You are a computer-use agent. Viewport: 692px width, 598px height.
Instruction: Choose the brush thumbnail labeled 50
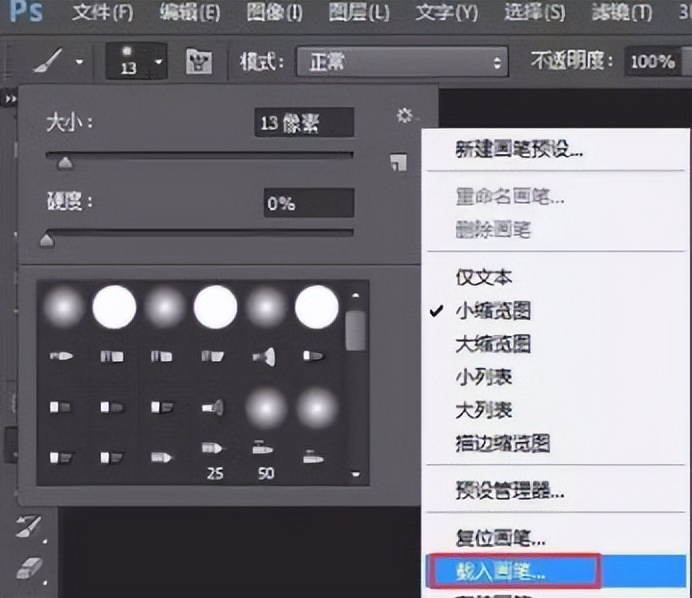tap(266, 459)
